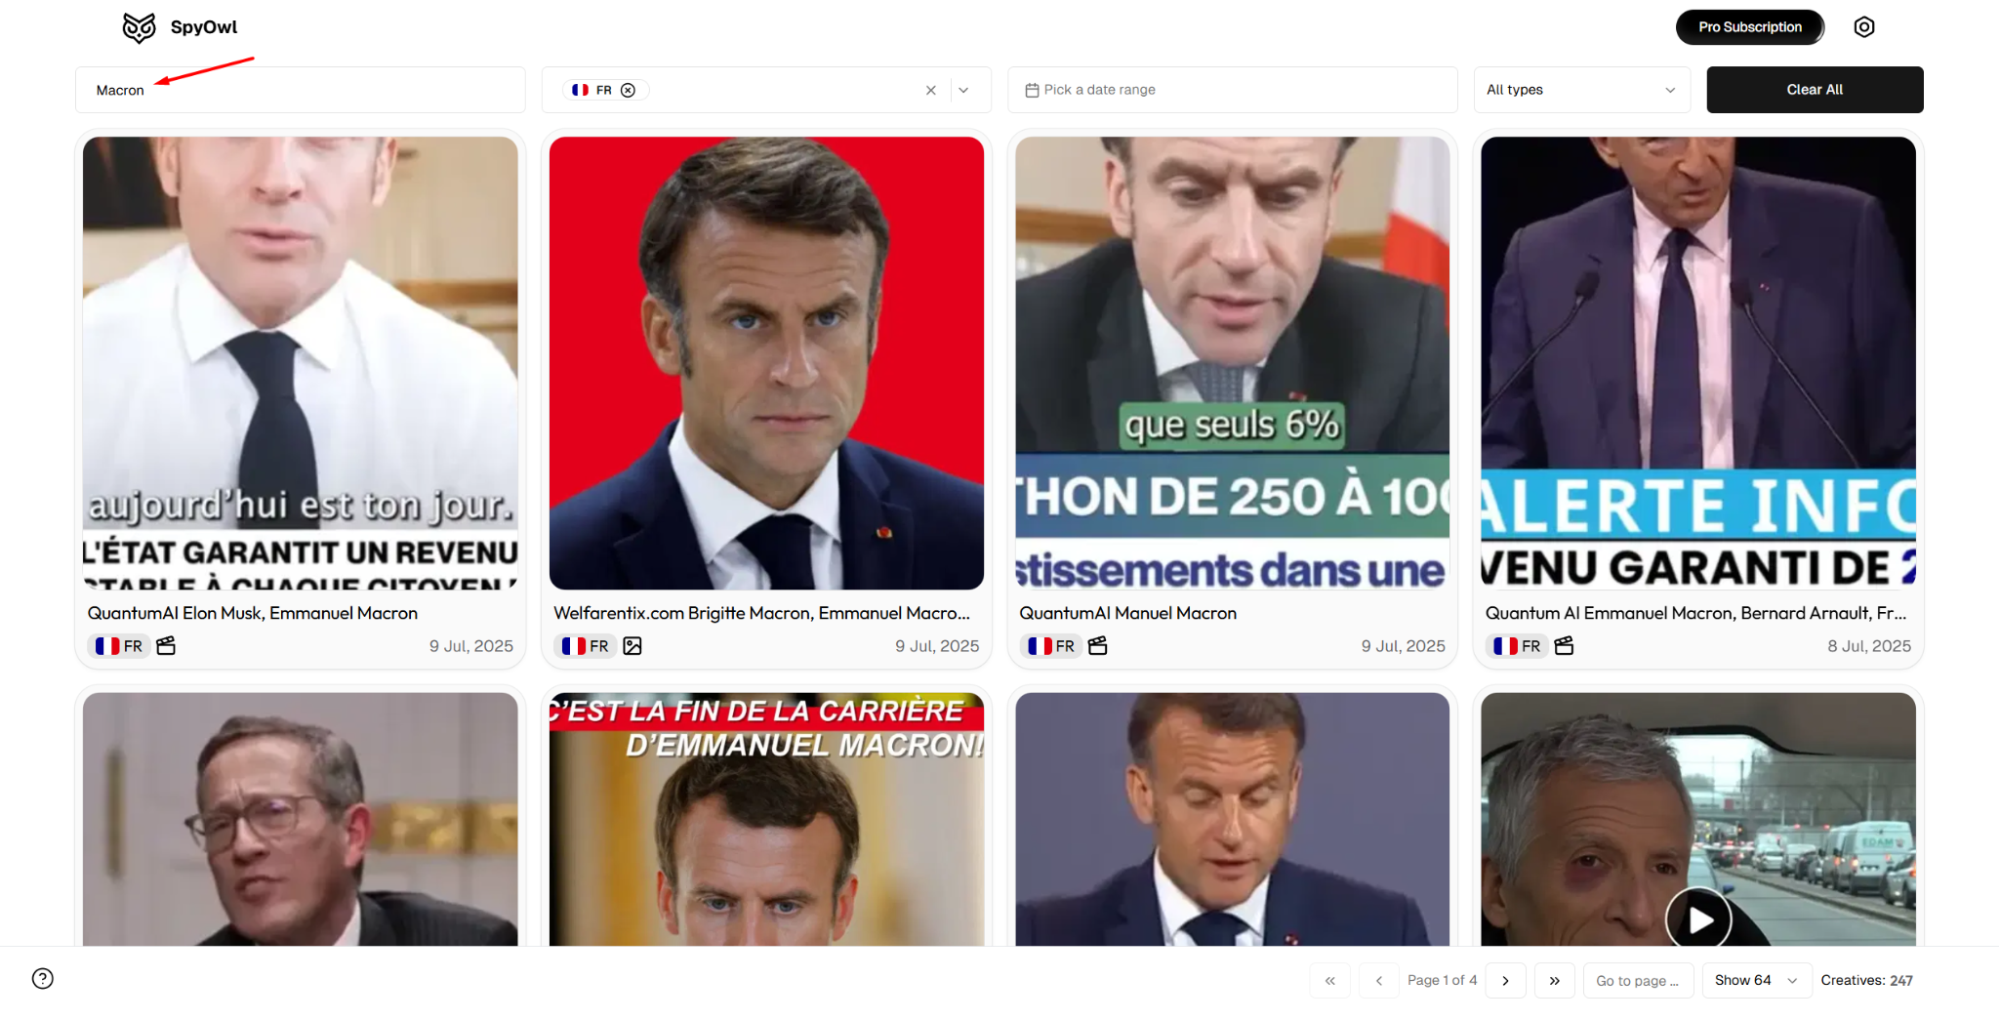This screenshot has height=1010, width=1999.
Task: Open the date range picker
Action: pos(1232,90)
